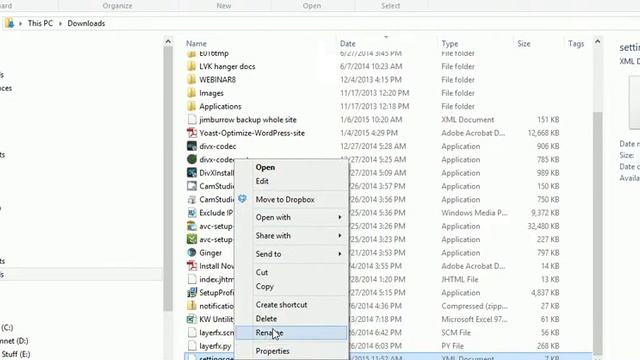The image size is (640, 360).
Task: Click the navigation pane scrollbar thumb
Action: [168, 179]
